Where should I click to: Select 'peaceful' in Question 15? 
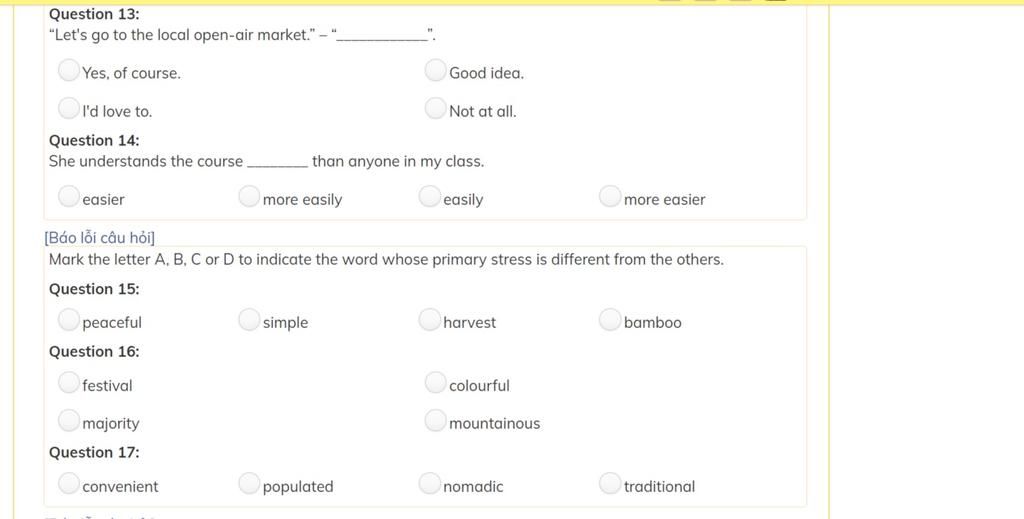69,319
